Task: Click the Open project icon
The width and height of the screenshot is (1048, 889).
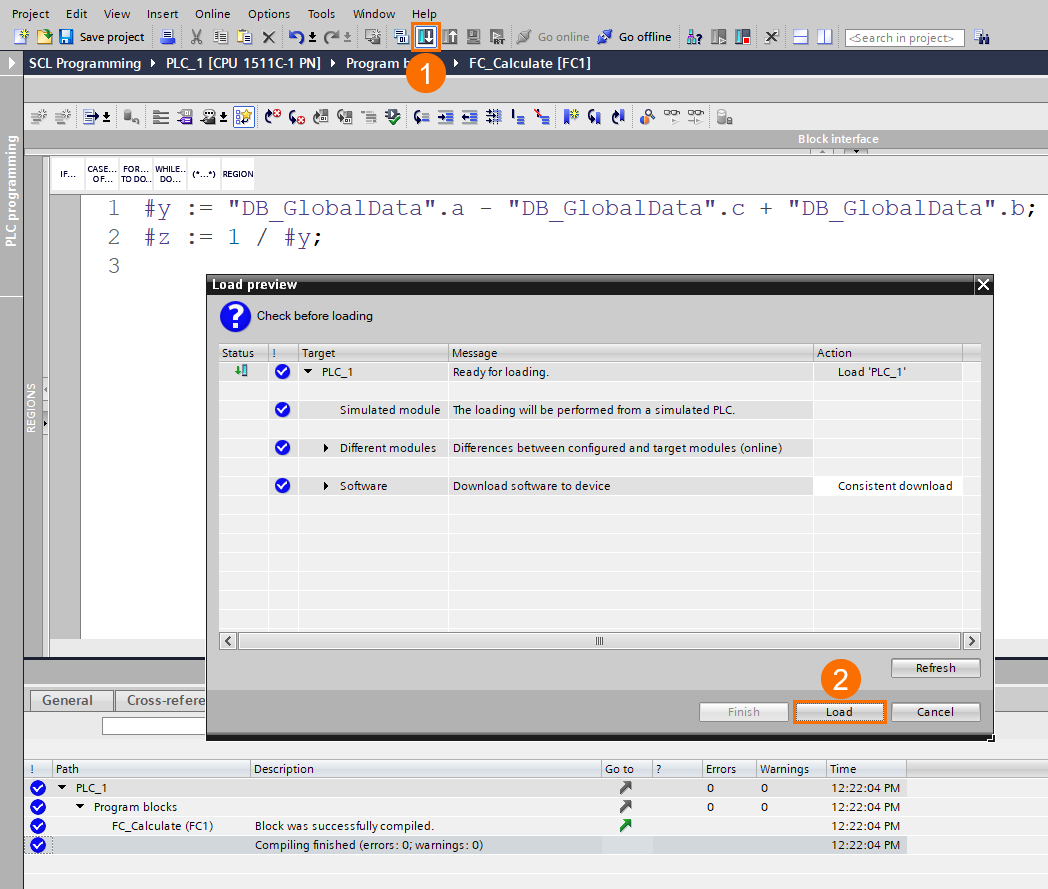Action: coord(44,37)
